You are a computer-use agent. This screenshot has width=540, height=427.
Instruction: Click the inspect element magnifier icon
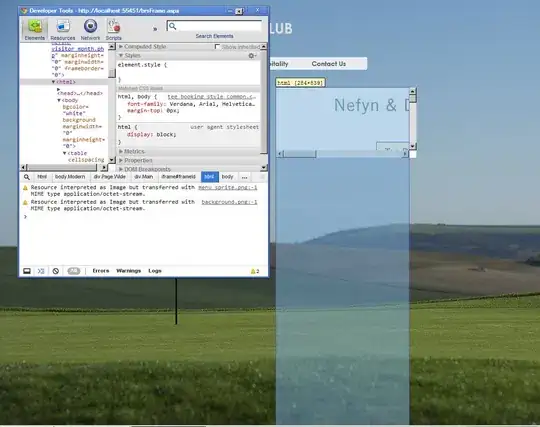pos(27,177)
